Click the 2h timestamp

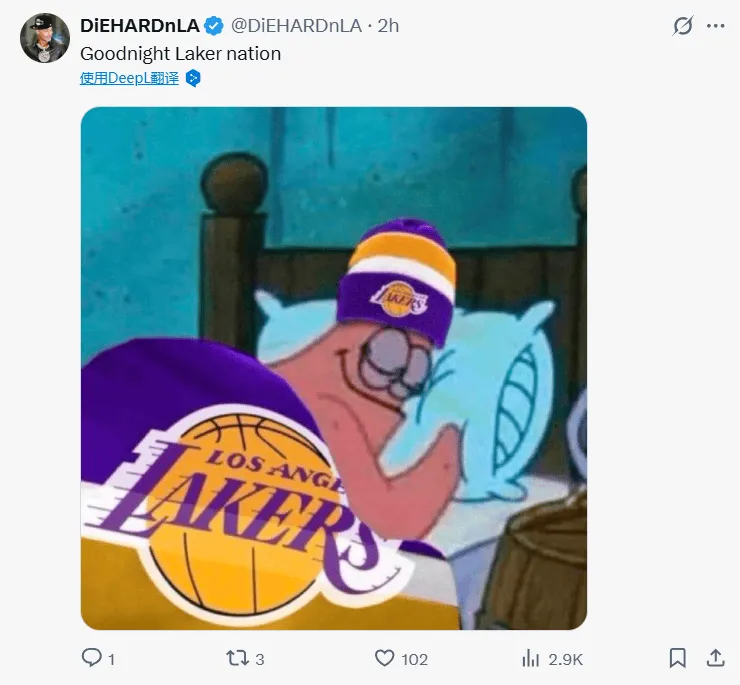(x=388, y=26)
